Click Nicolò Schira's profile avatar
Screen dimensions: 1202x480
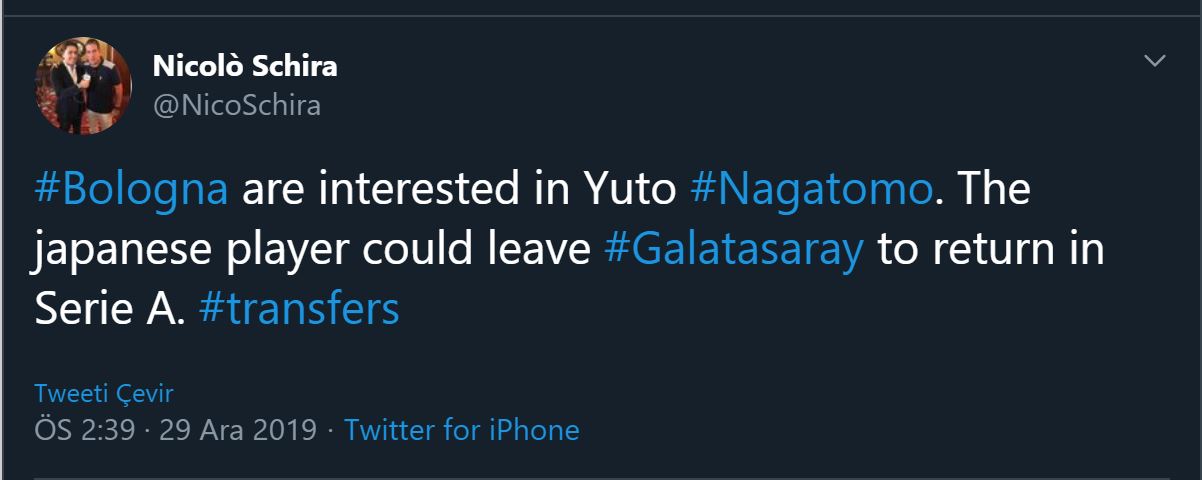tap(84, 86)
